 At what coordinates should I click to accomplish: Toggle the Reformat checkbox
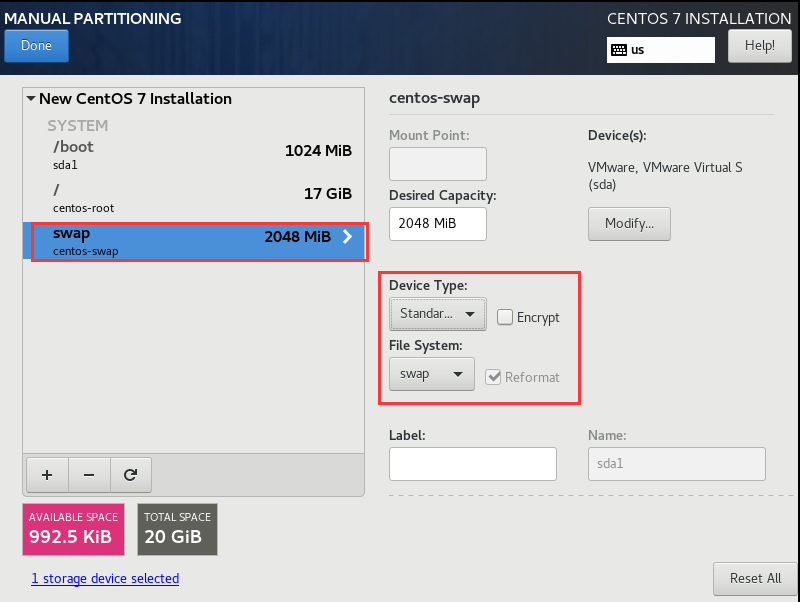(x=493, y=377)
